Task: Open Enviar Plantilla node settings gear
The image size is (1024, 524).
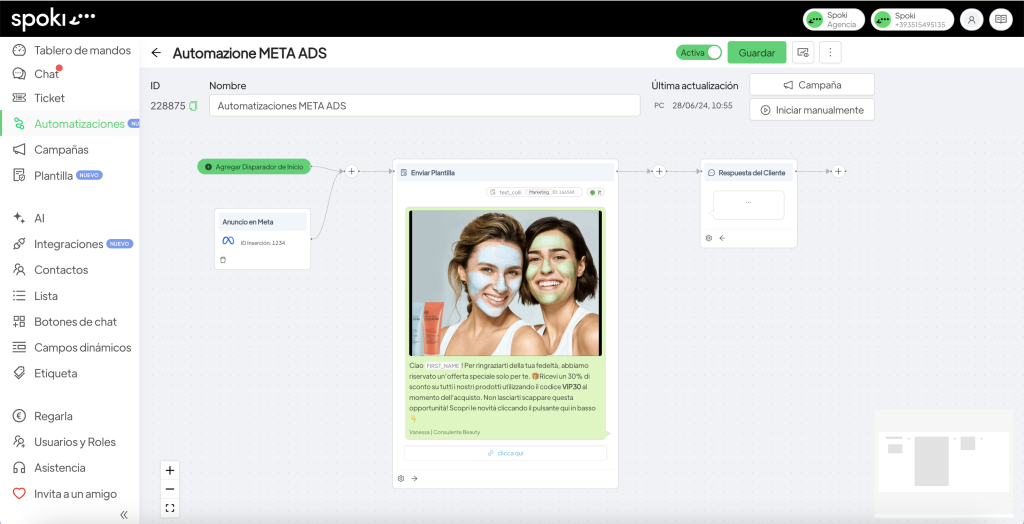Action: point(401,478)
